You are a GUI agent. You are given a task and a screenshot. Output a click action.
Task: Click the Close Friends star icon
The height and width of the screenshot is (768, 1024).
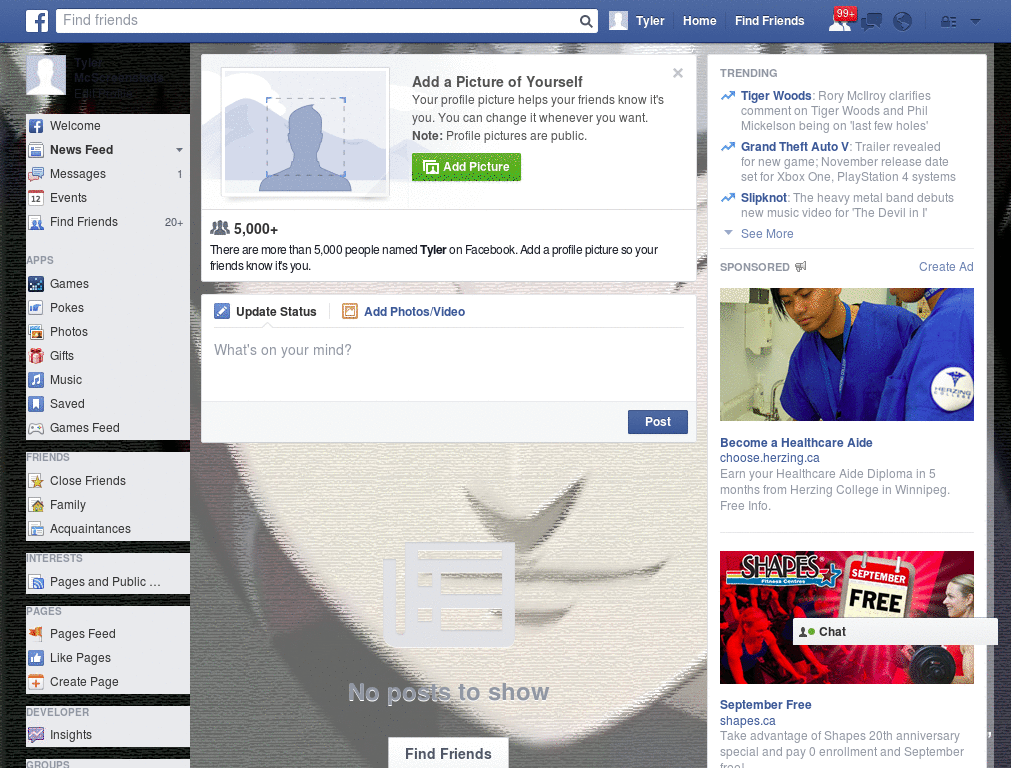click(x=36, y=481)
